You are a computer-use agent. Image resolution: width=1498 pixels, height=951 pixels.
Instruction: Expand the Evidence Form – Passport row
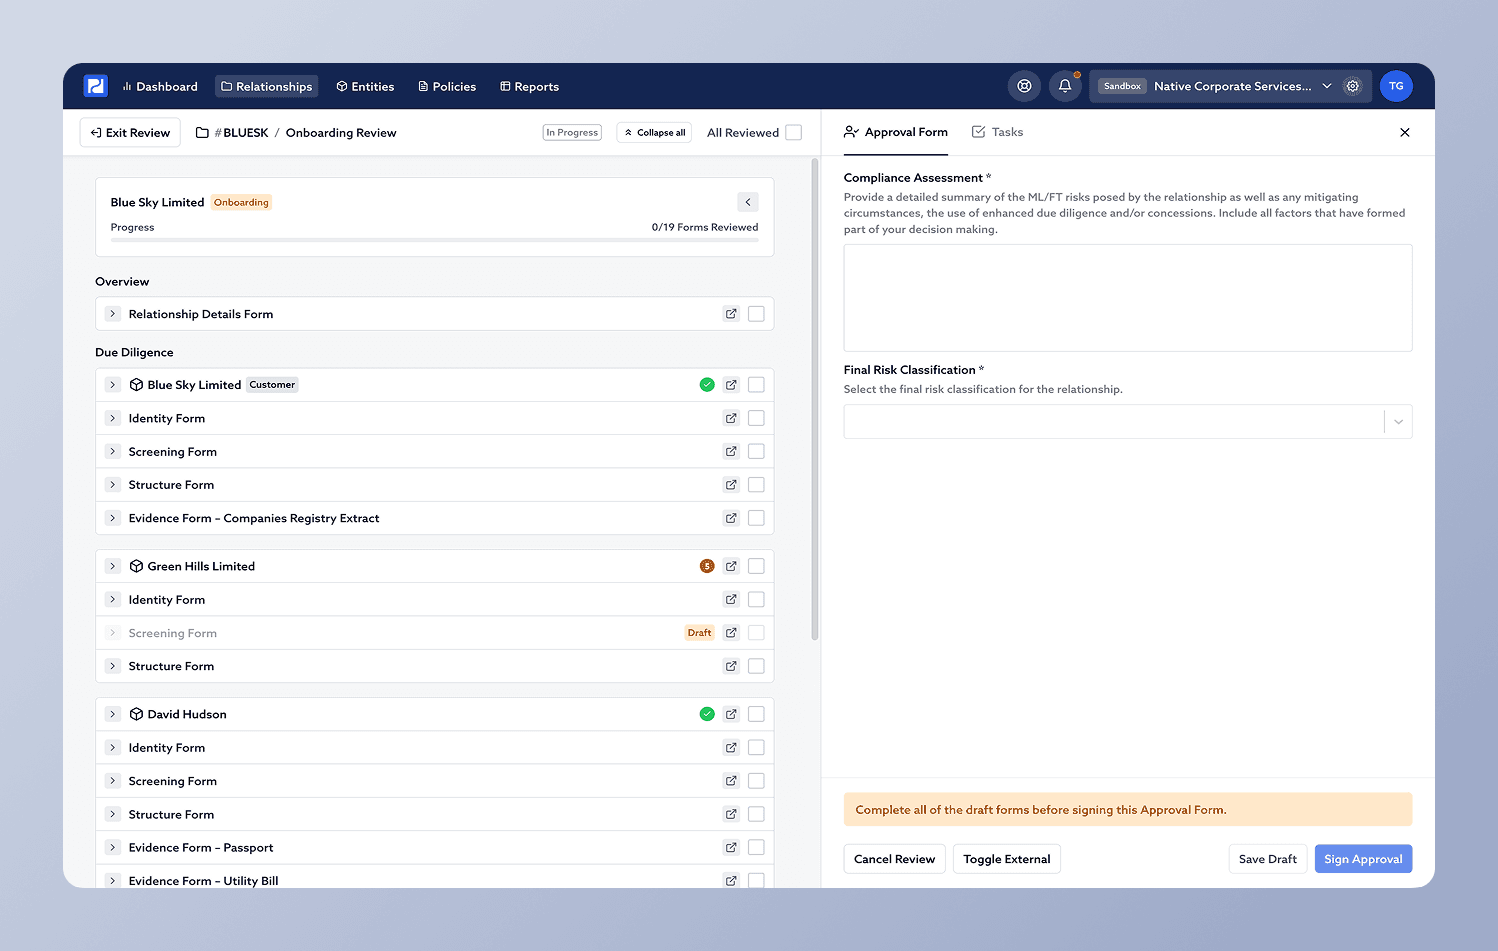point(113,847)
